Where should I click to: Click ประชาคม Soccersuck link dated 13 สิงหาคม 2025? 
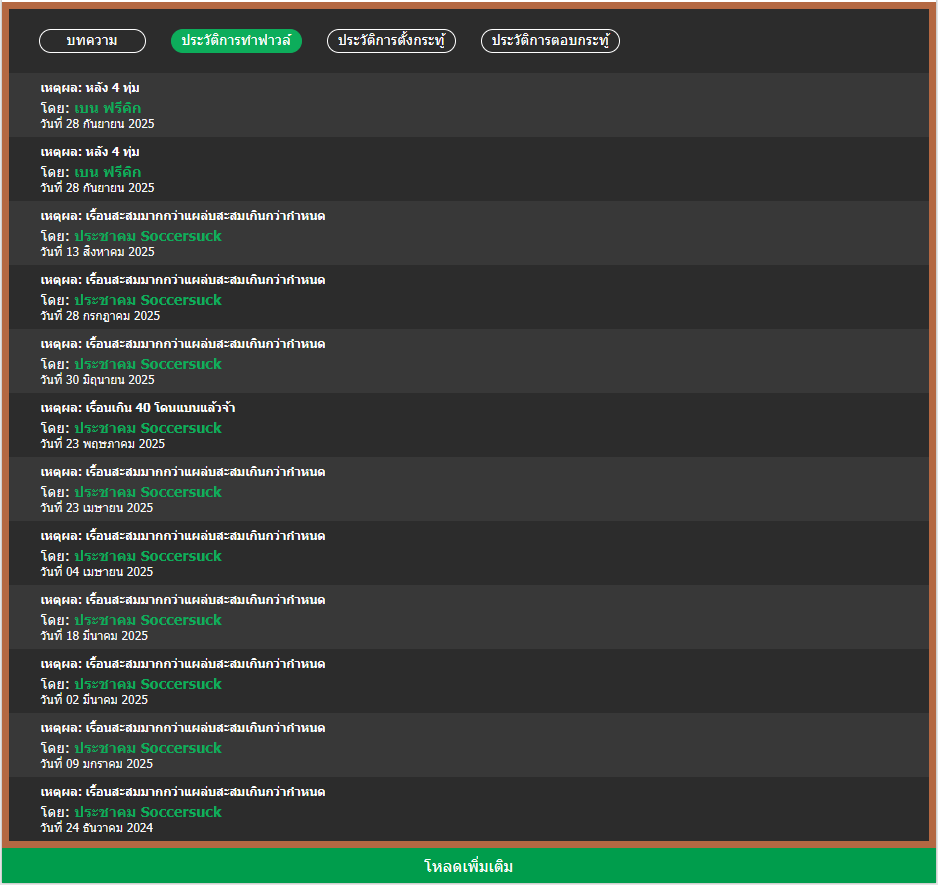[x=147, y=236]
